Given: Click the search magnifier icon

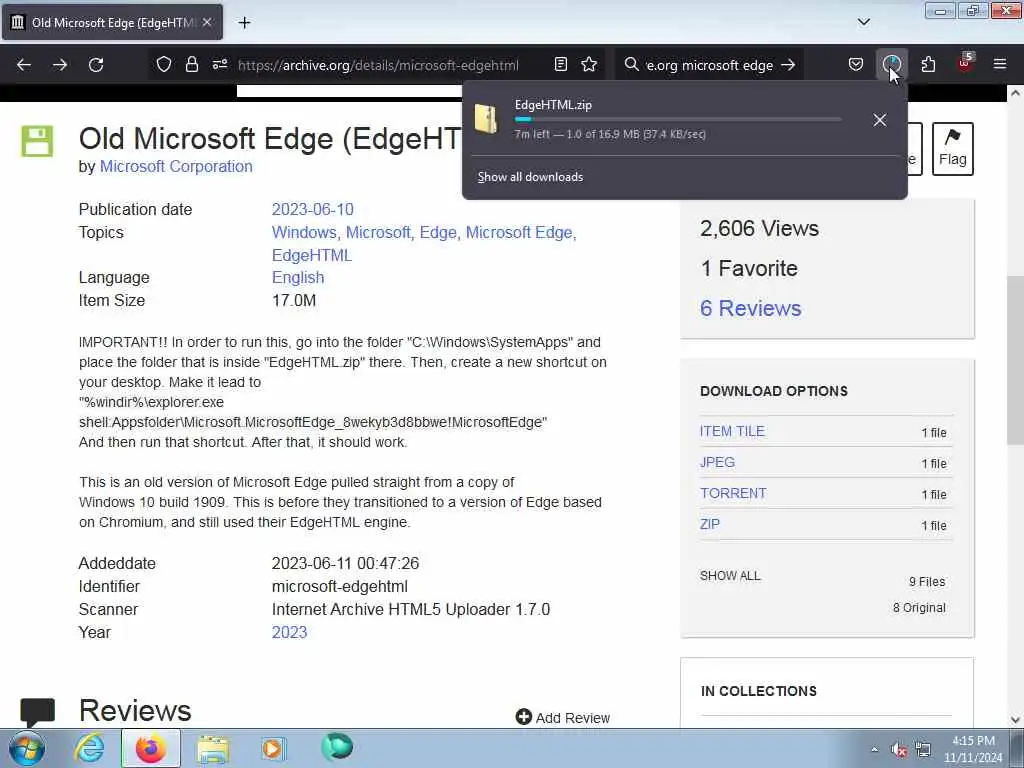Looking at the screenshot, I should [631, 65].
